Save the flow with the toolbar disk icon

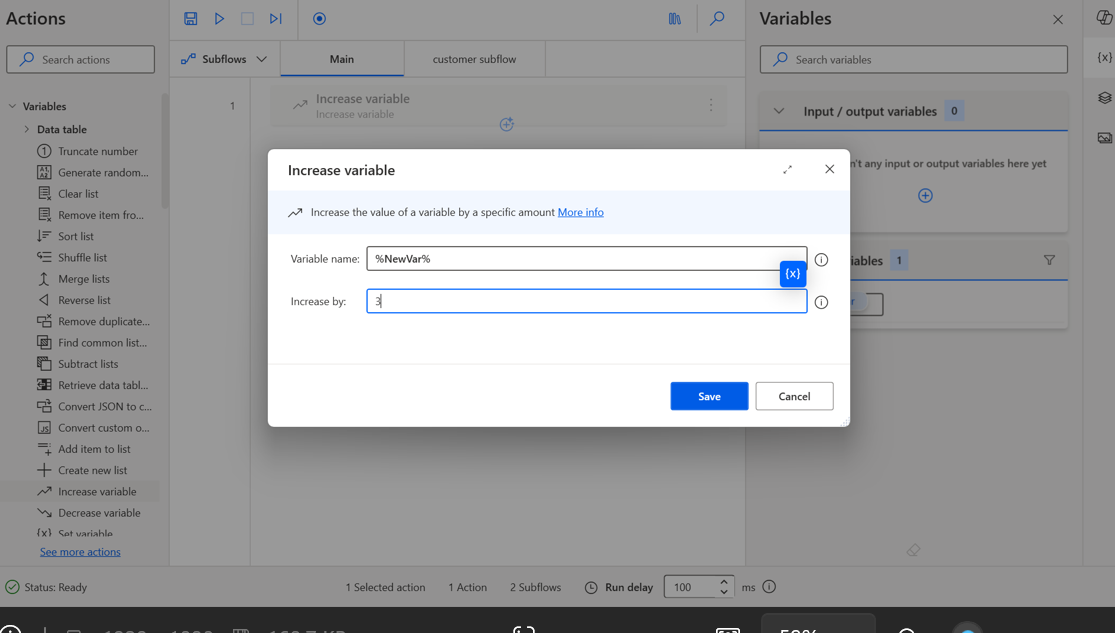click(191, 18)
